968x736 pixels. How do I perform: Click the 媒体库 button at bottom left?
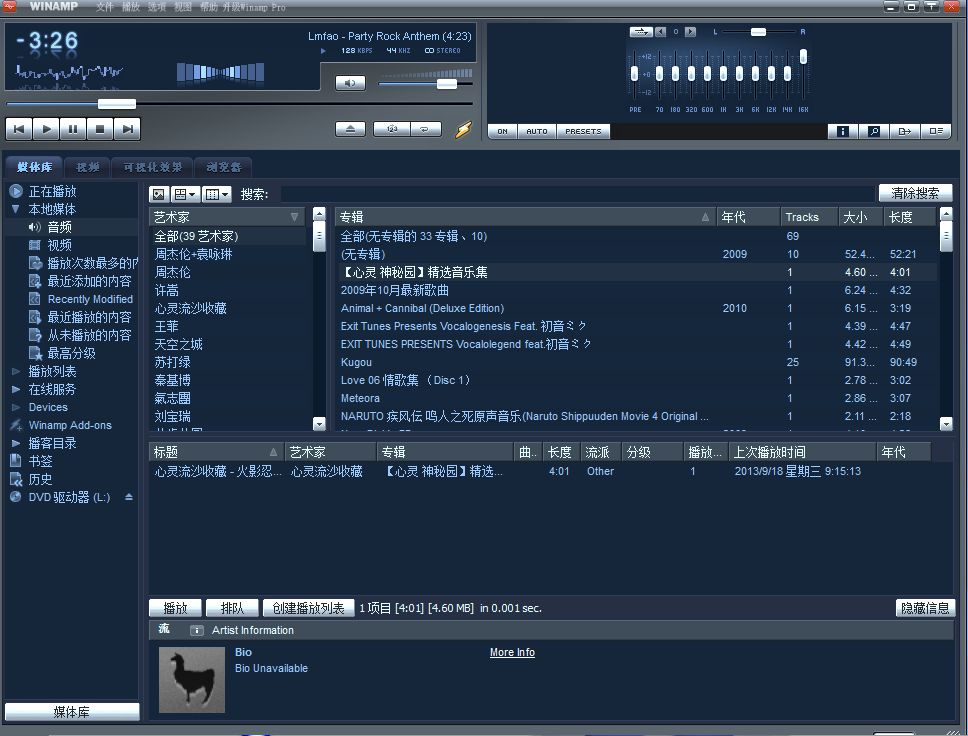[x=72, y=712]
